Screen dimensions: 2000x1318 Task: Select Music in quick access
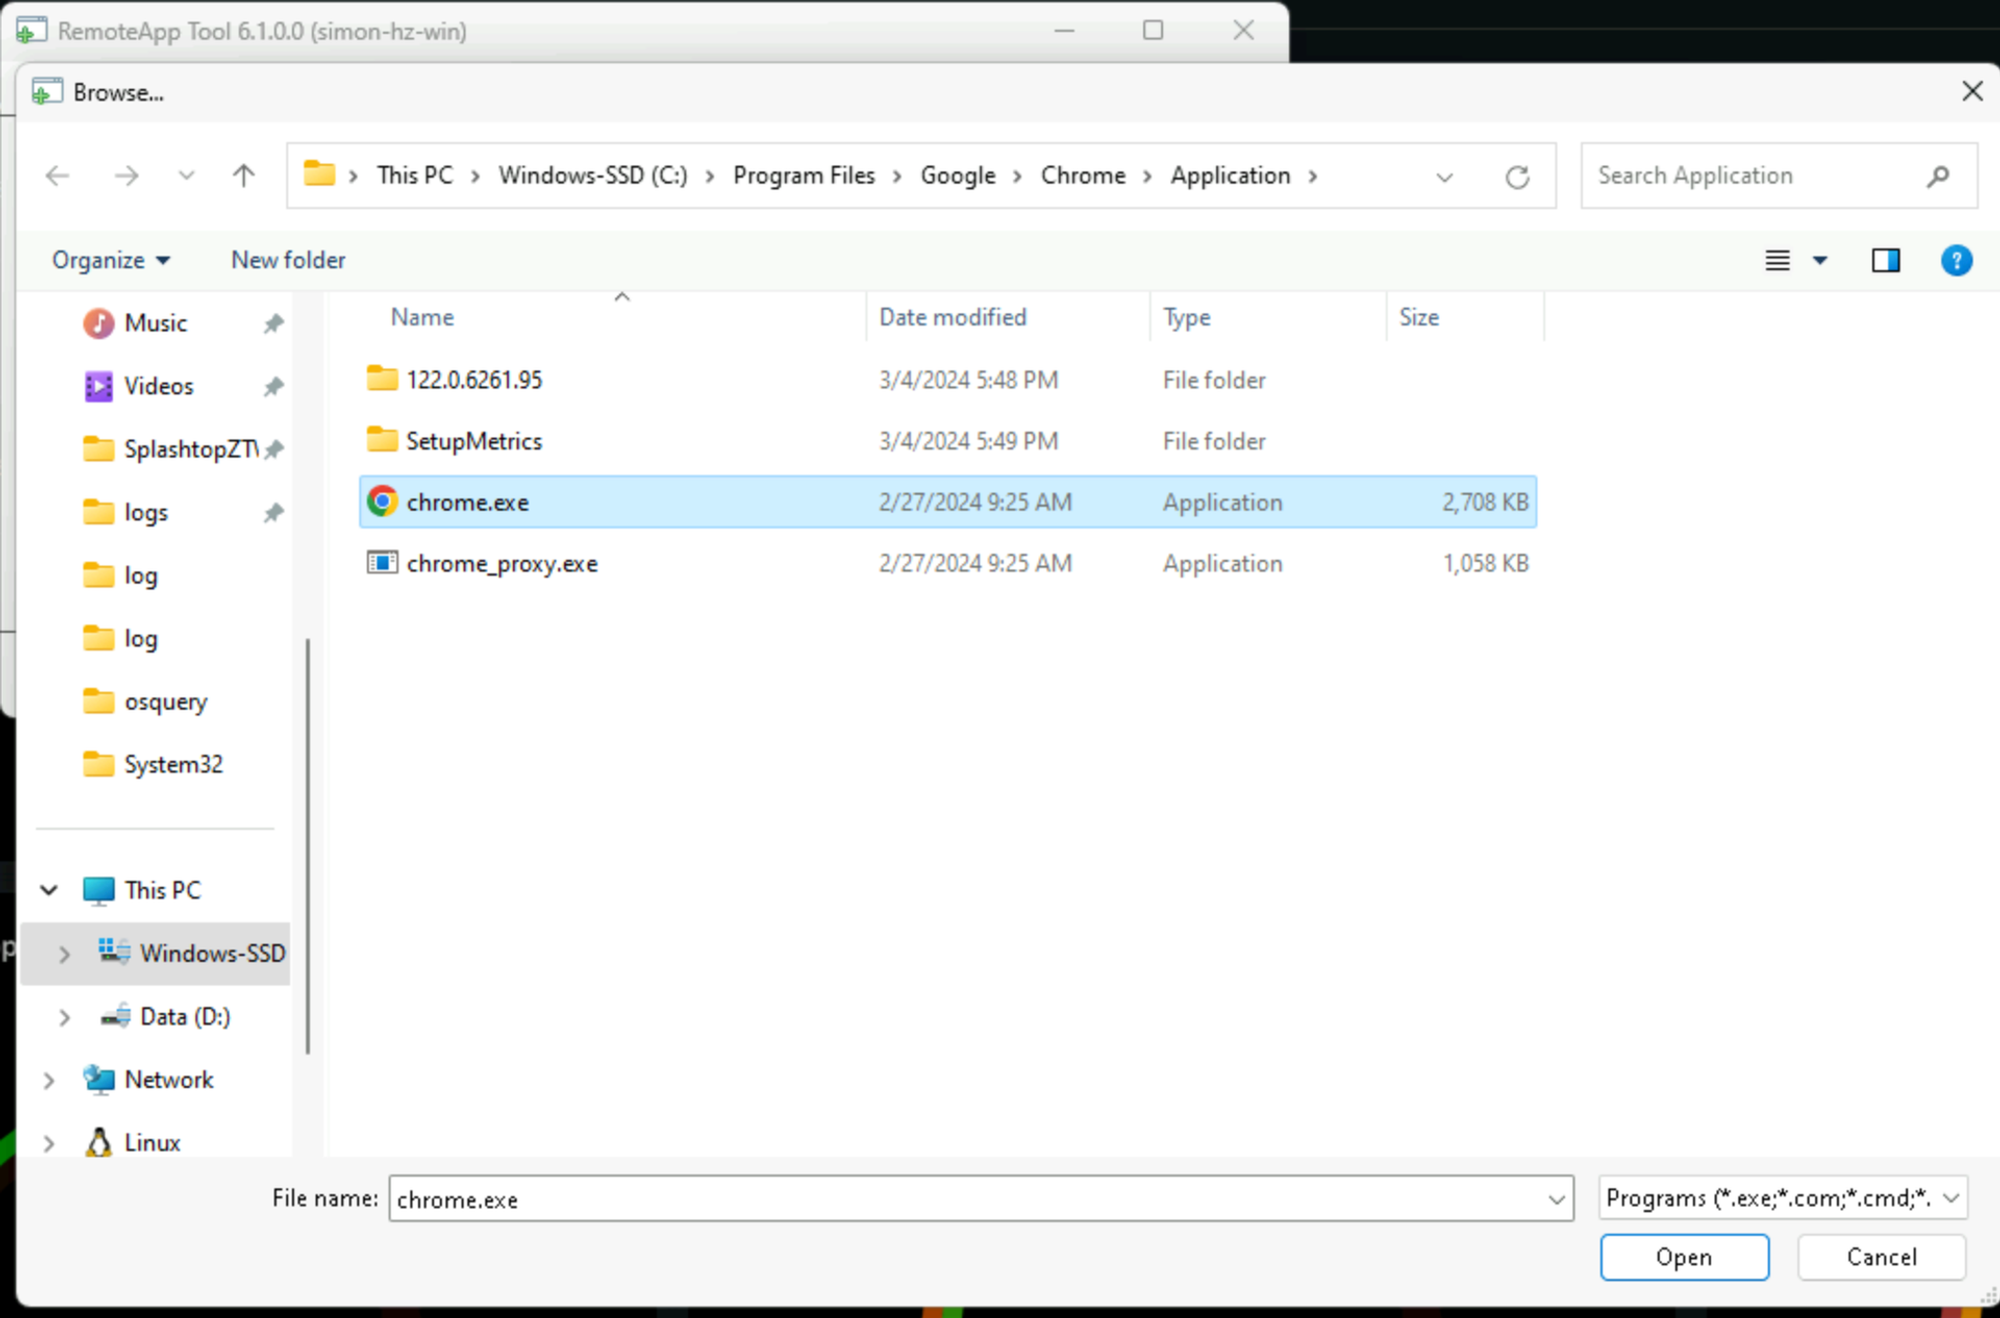pyautogui.click(x=155, y=323)
